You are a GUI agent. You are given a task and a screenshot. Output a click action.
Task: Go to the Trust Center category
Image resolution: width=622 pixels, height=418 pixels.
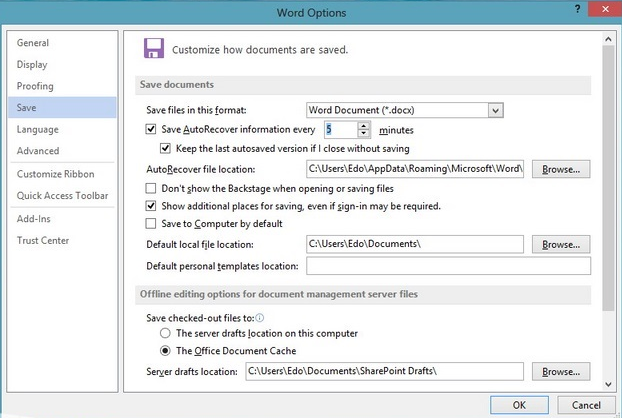point(43,240)
